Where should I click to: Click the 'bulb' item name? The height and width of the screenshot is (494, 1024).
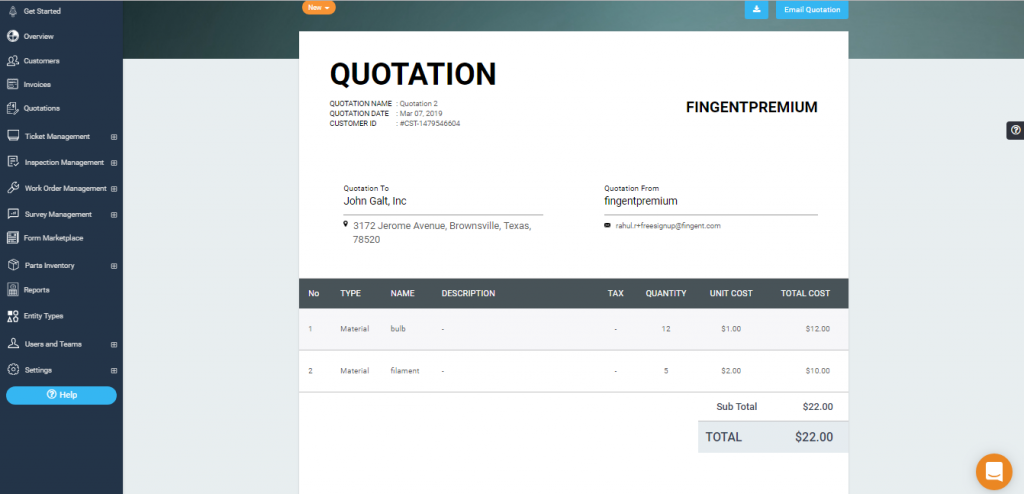398,329
